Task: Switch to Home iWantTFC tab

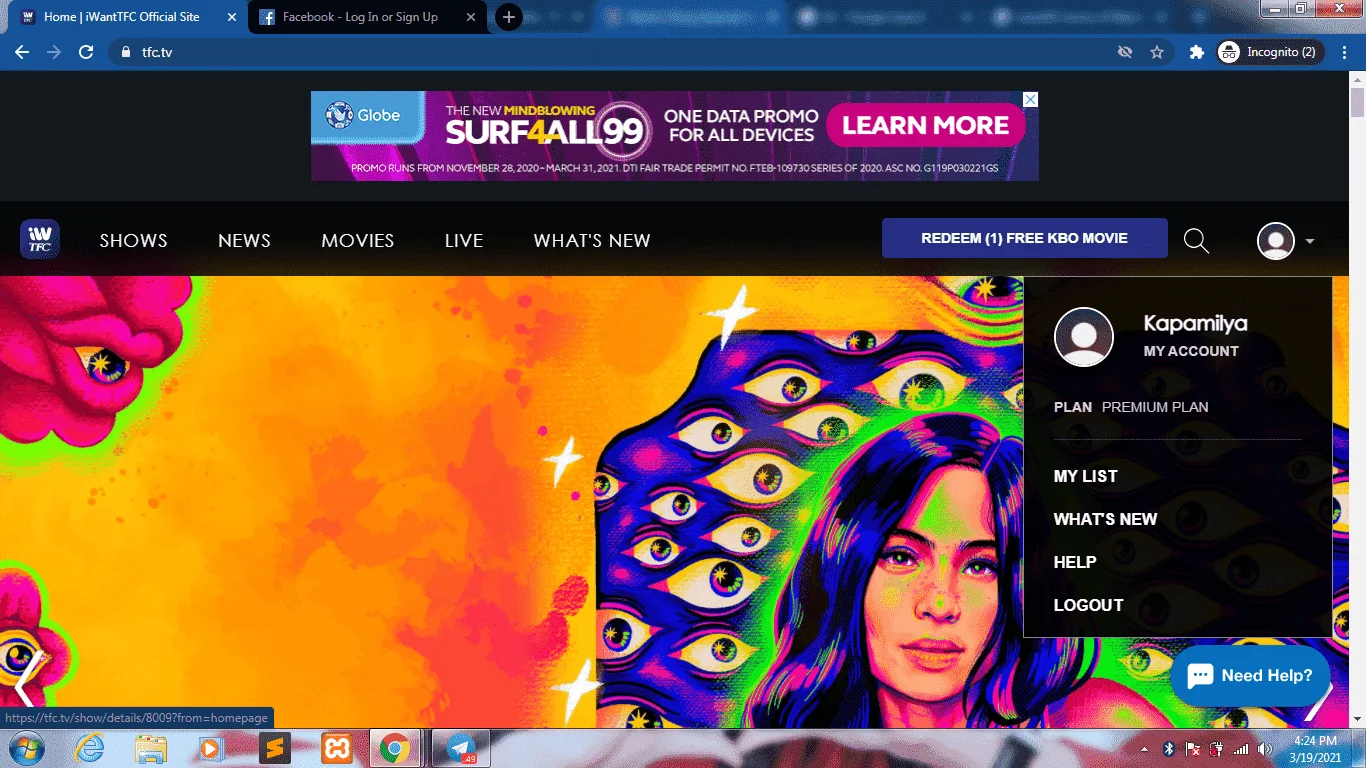Action: [x=121, y=17]
